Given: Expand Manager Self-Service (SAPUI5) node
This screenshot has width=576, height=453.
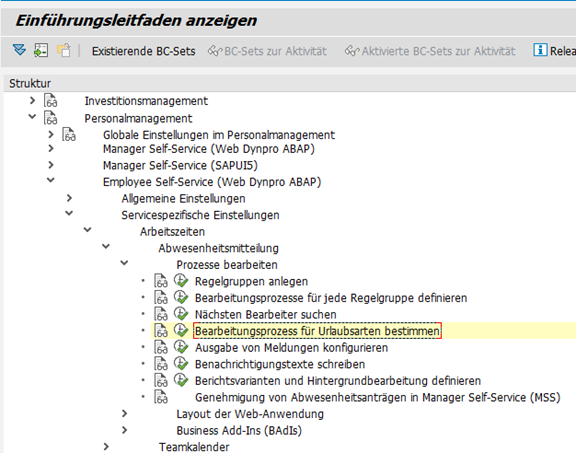Looking at the screenshot, I should [51, 165].
